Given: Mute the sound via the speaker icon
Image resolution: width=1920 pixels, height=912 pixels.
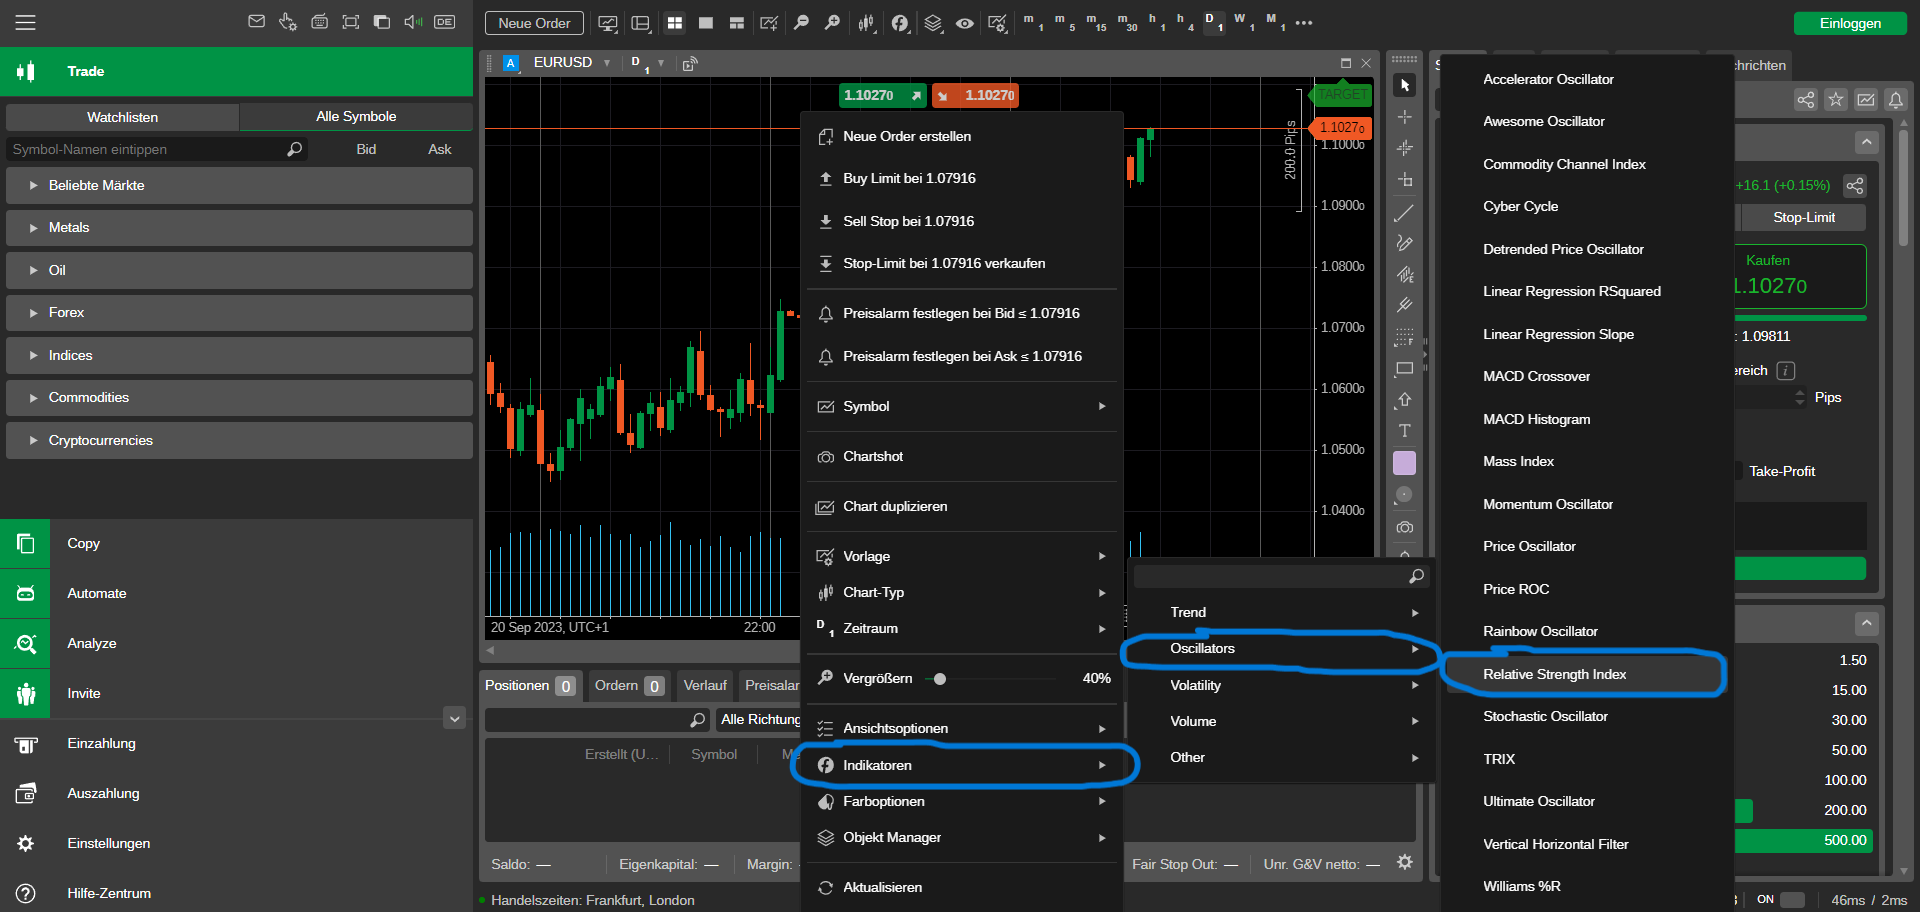Looking at the screenshot, I should pos(413,22).
